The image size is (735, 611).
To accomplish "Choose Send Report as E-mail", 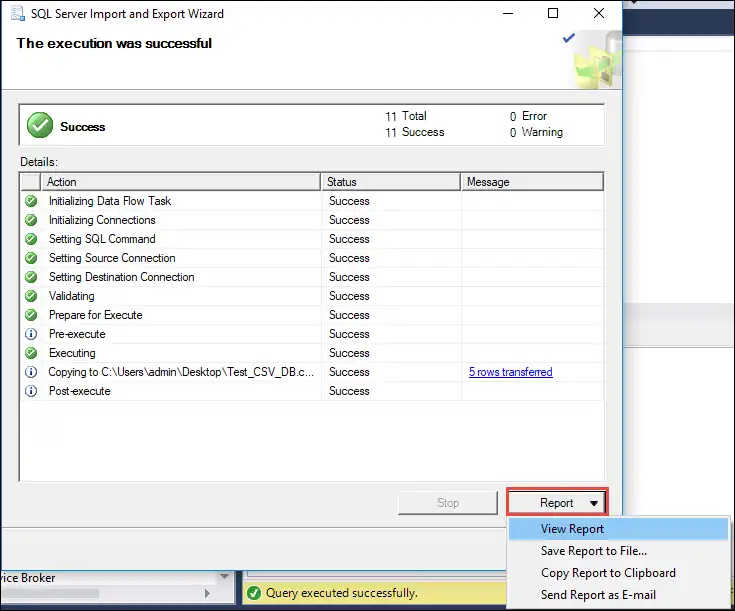I will coord(618,595).
